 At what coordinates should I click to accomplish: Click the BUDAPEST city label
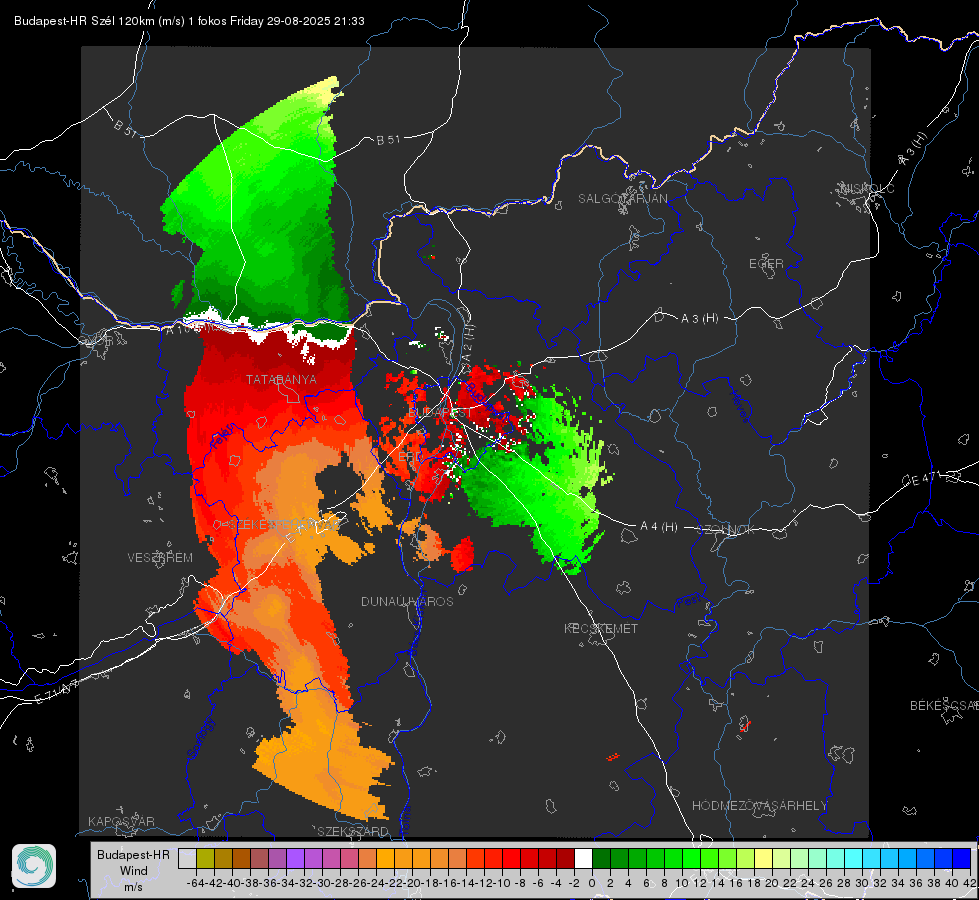(440, 413)
